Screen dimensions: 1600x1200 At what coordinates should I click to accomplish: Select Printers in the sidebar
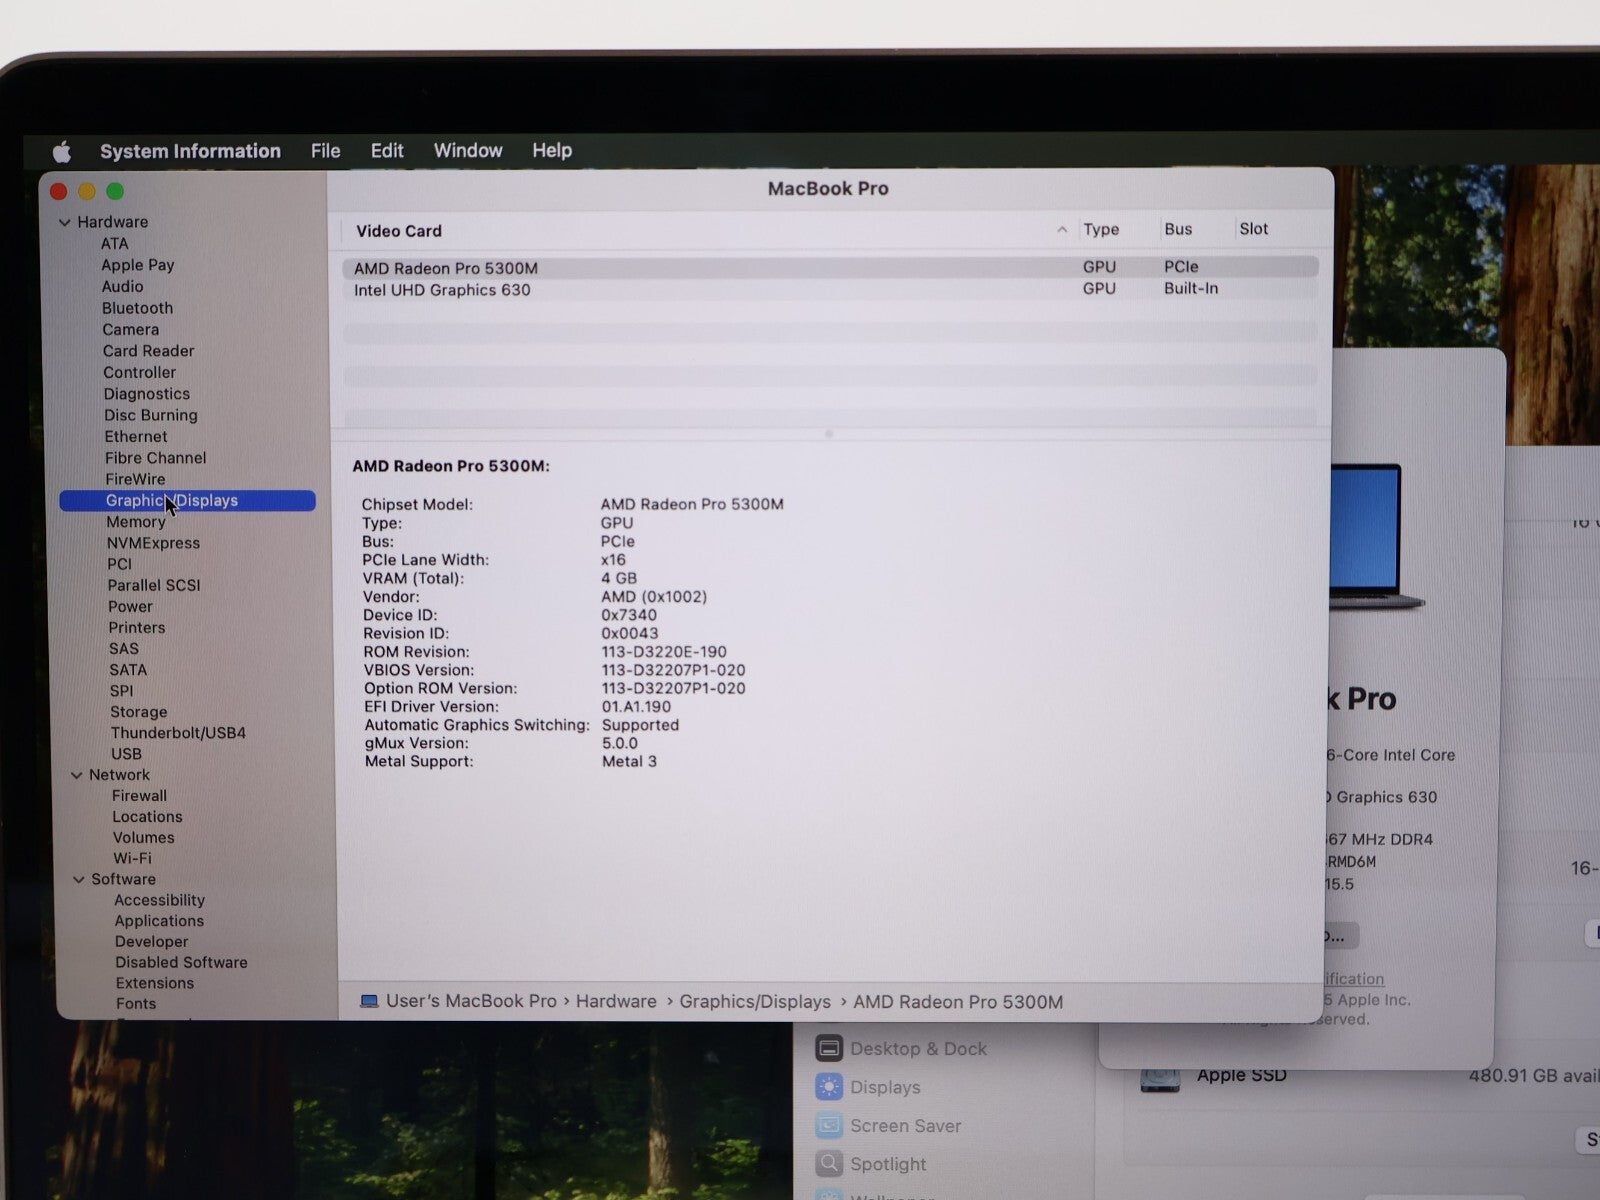[137, 628]
